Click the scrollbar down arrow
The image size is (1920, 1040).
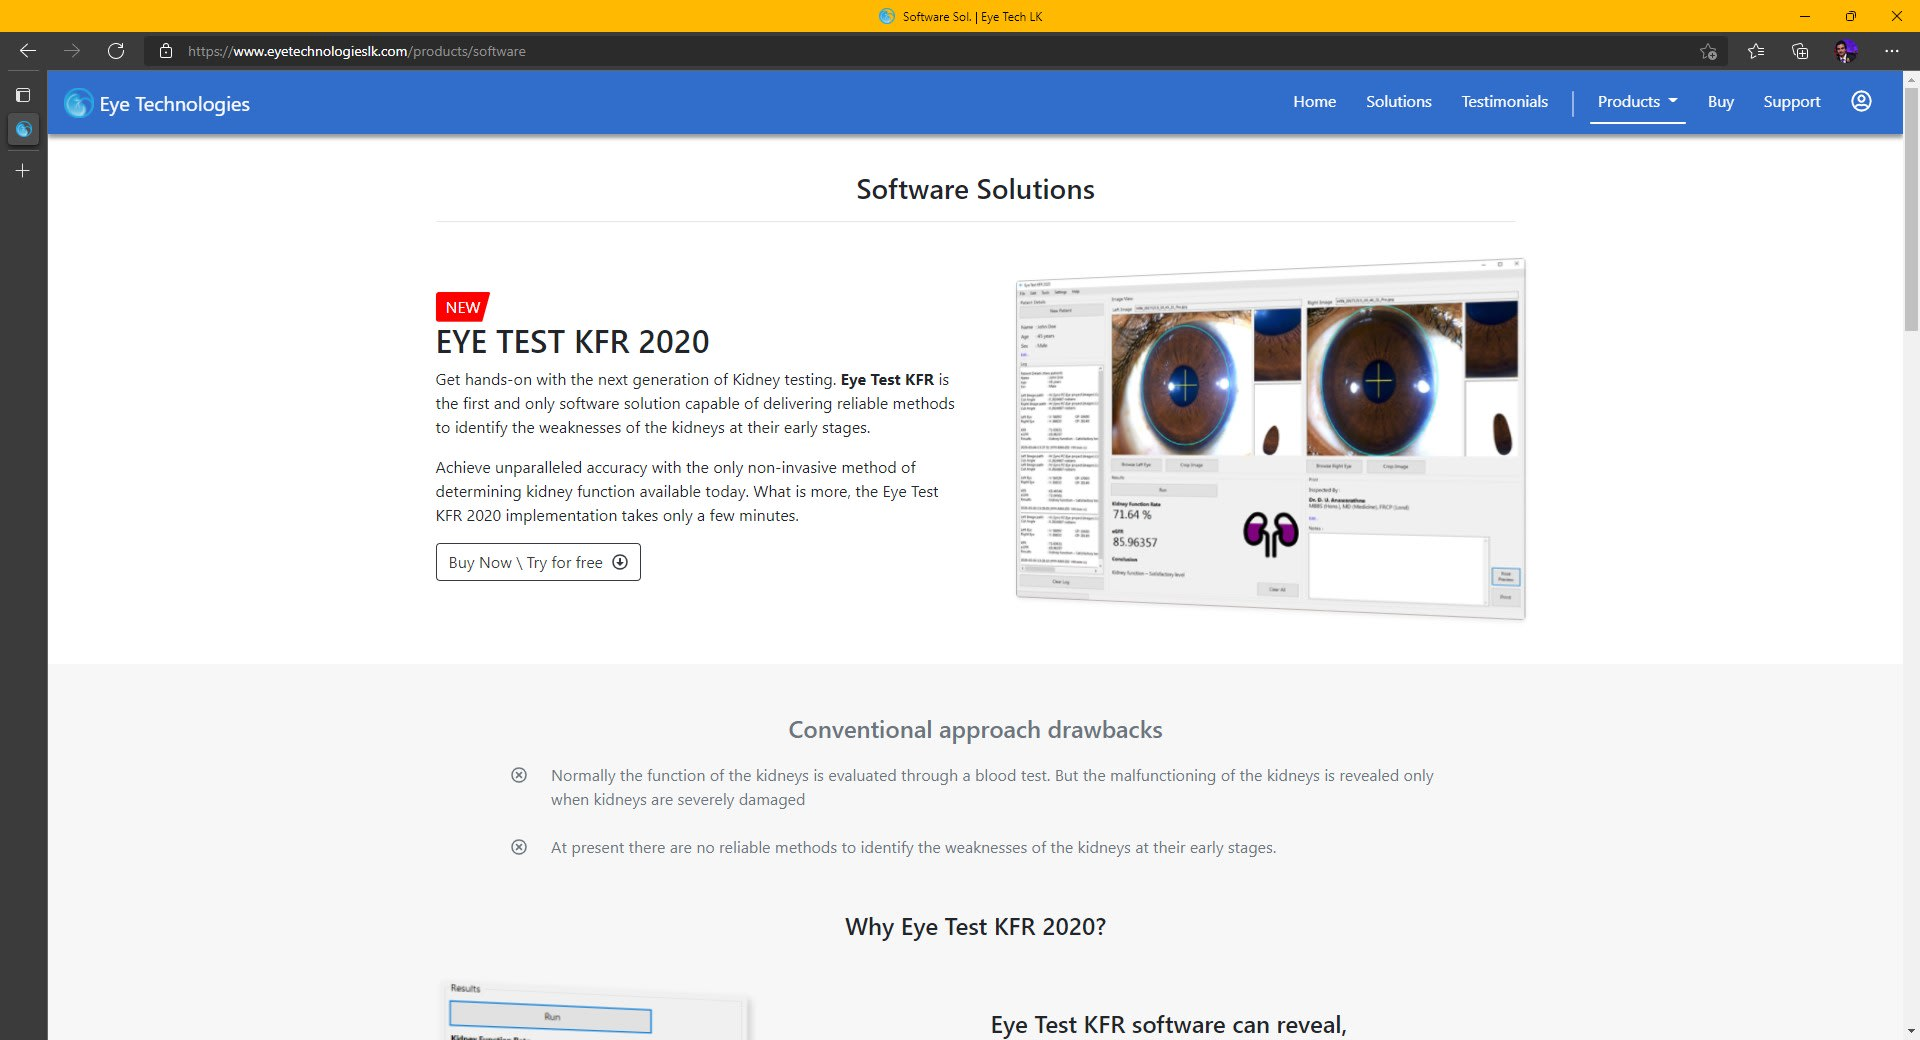tap(1911, 1030)
